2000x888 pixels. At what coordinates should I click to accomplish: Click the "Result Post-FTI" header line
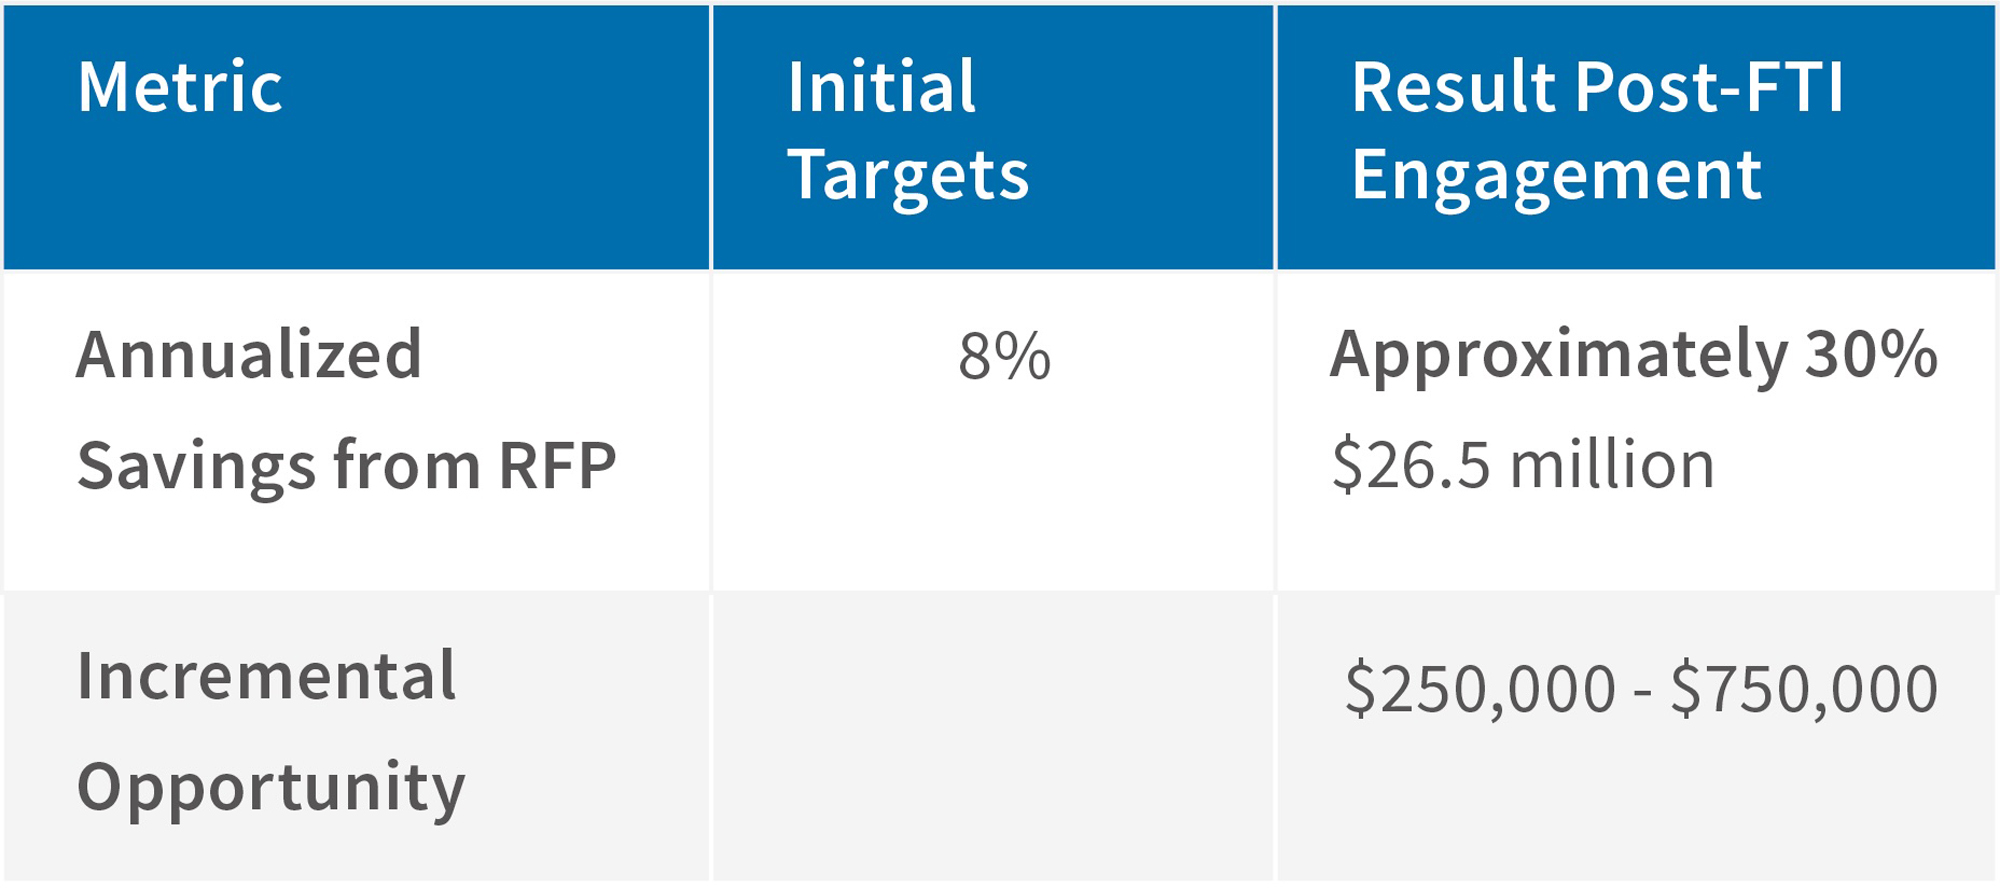click(x=1597, y=88)
